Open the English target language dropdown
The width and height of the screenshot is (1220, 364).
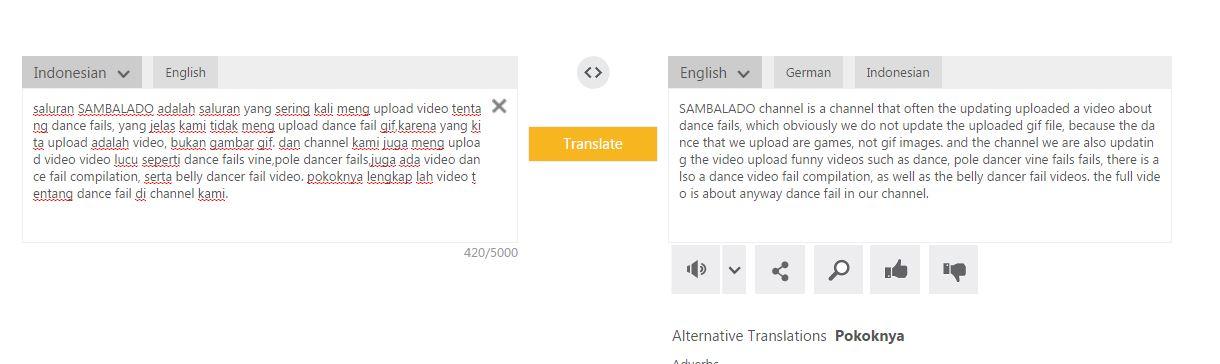coord(715,72)
